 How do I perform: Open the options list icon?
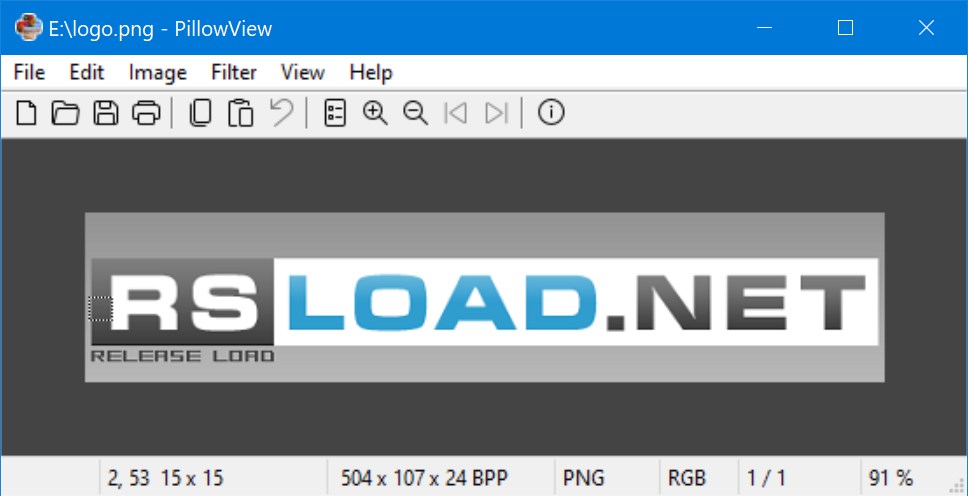(335, 113)
